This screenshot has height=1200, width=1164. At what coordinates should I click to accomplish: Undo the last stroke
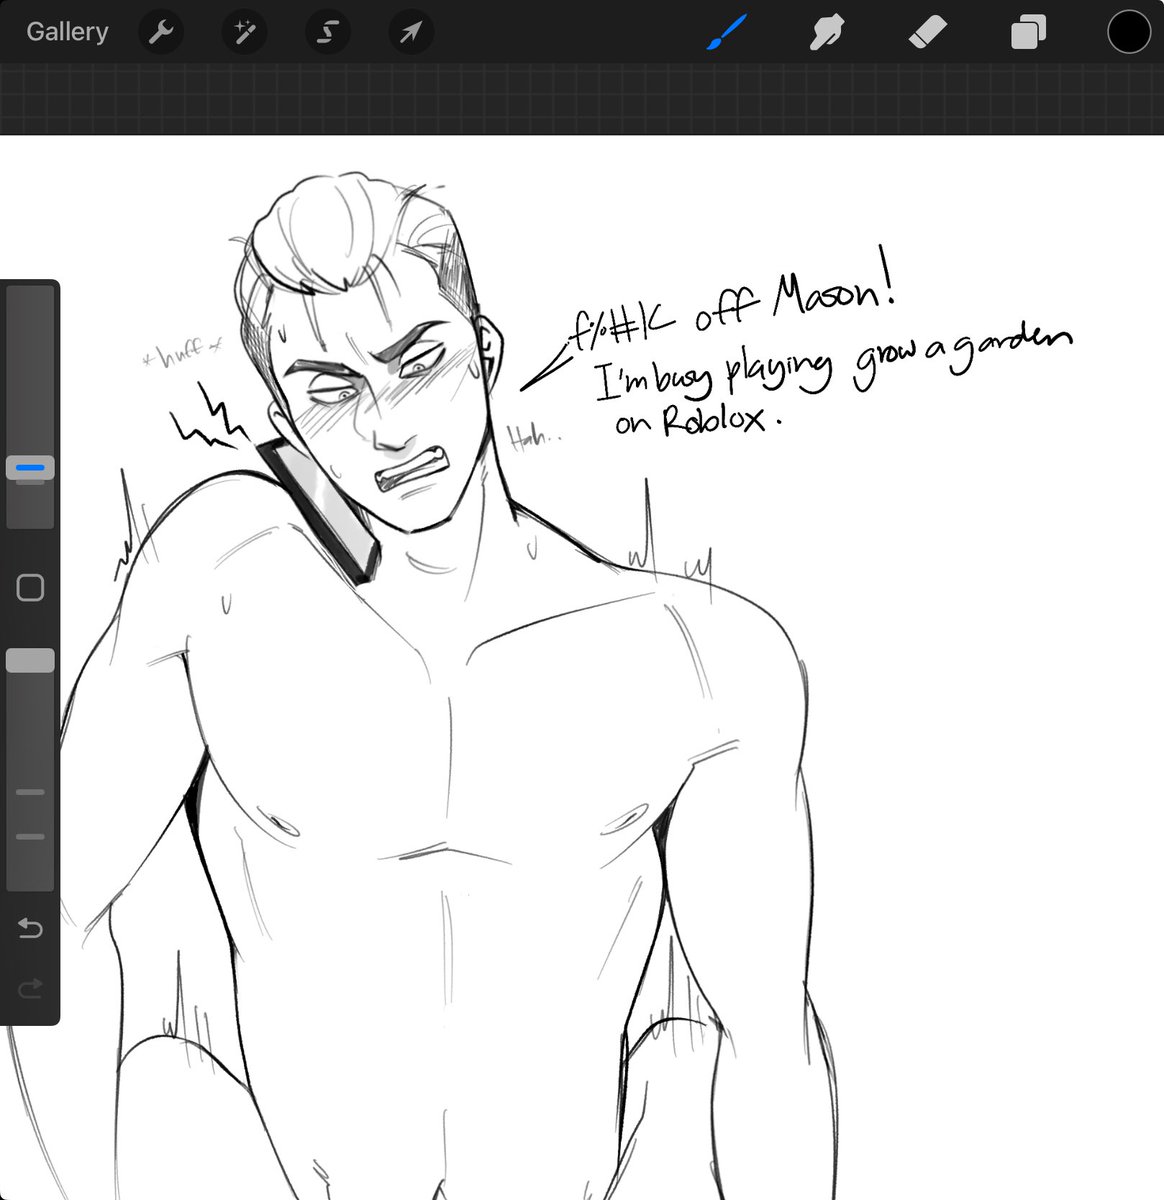[30, 929]
